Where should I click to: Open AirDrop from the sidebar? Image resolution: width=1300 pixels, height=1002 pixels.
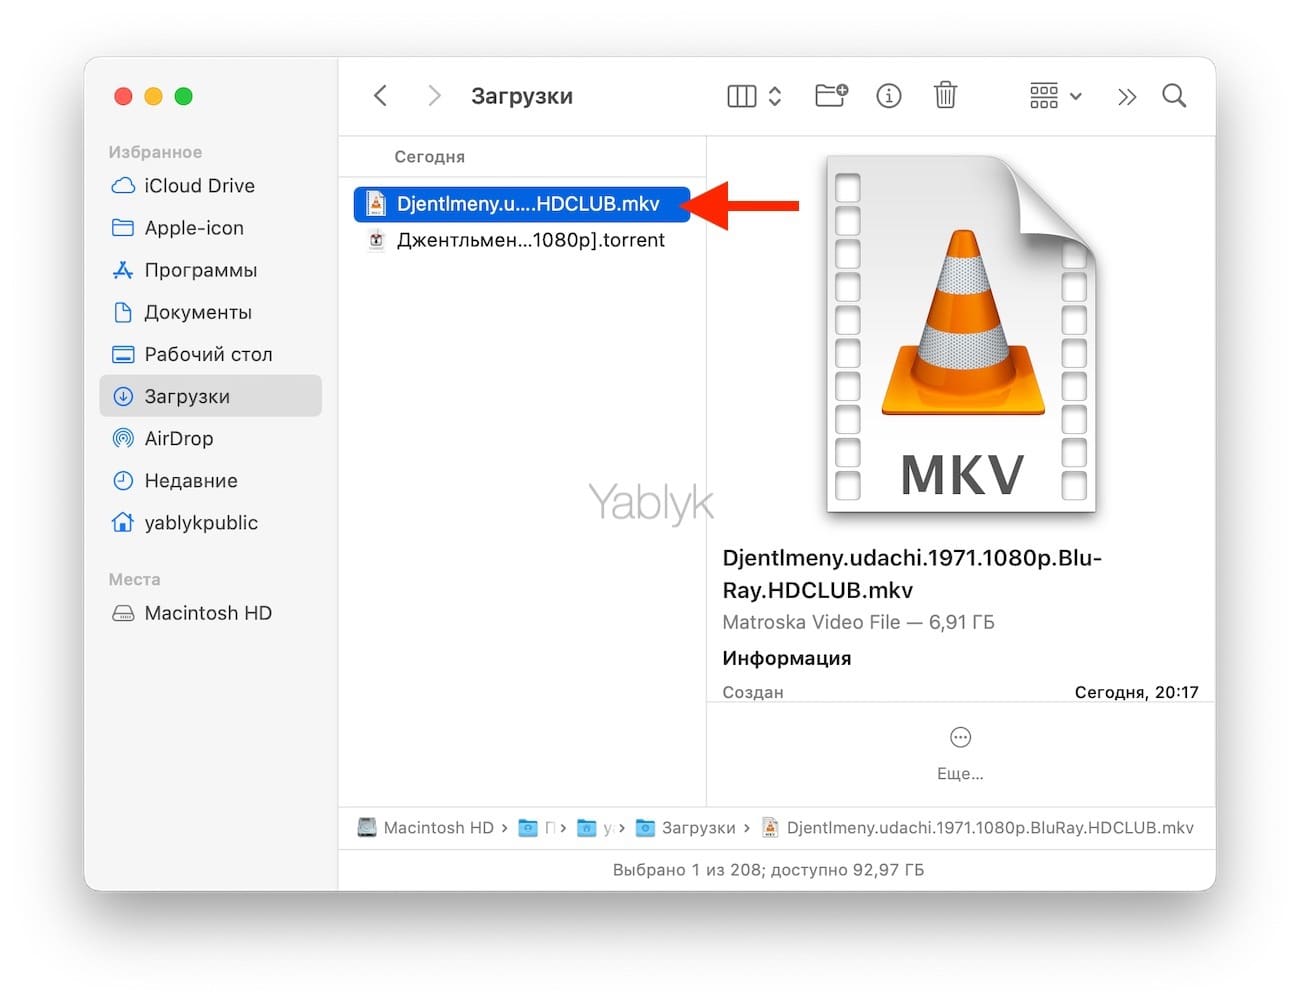tap(178, 438)
